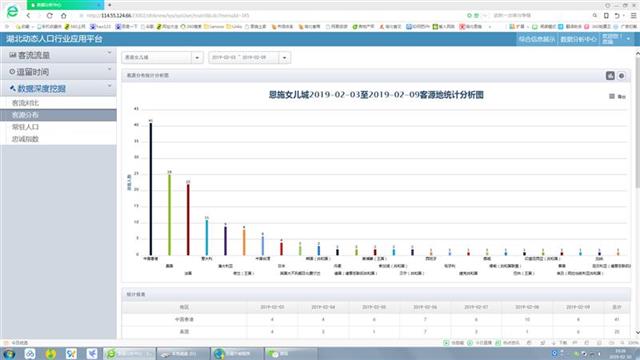Go to the browser home page icon
The height and width of the screenshot is (360, 640).
point(63,16)
